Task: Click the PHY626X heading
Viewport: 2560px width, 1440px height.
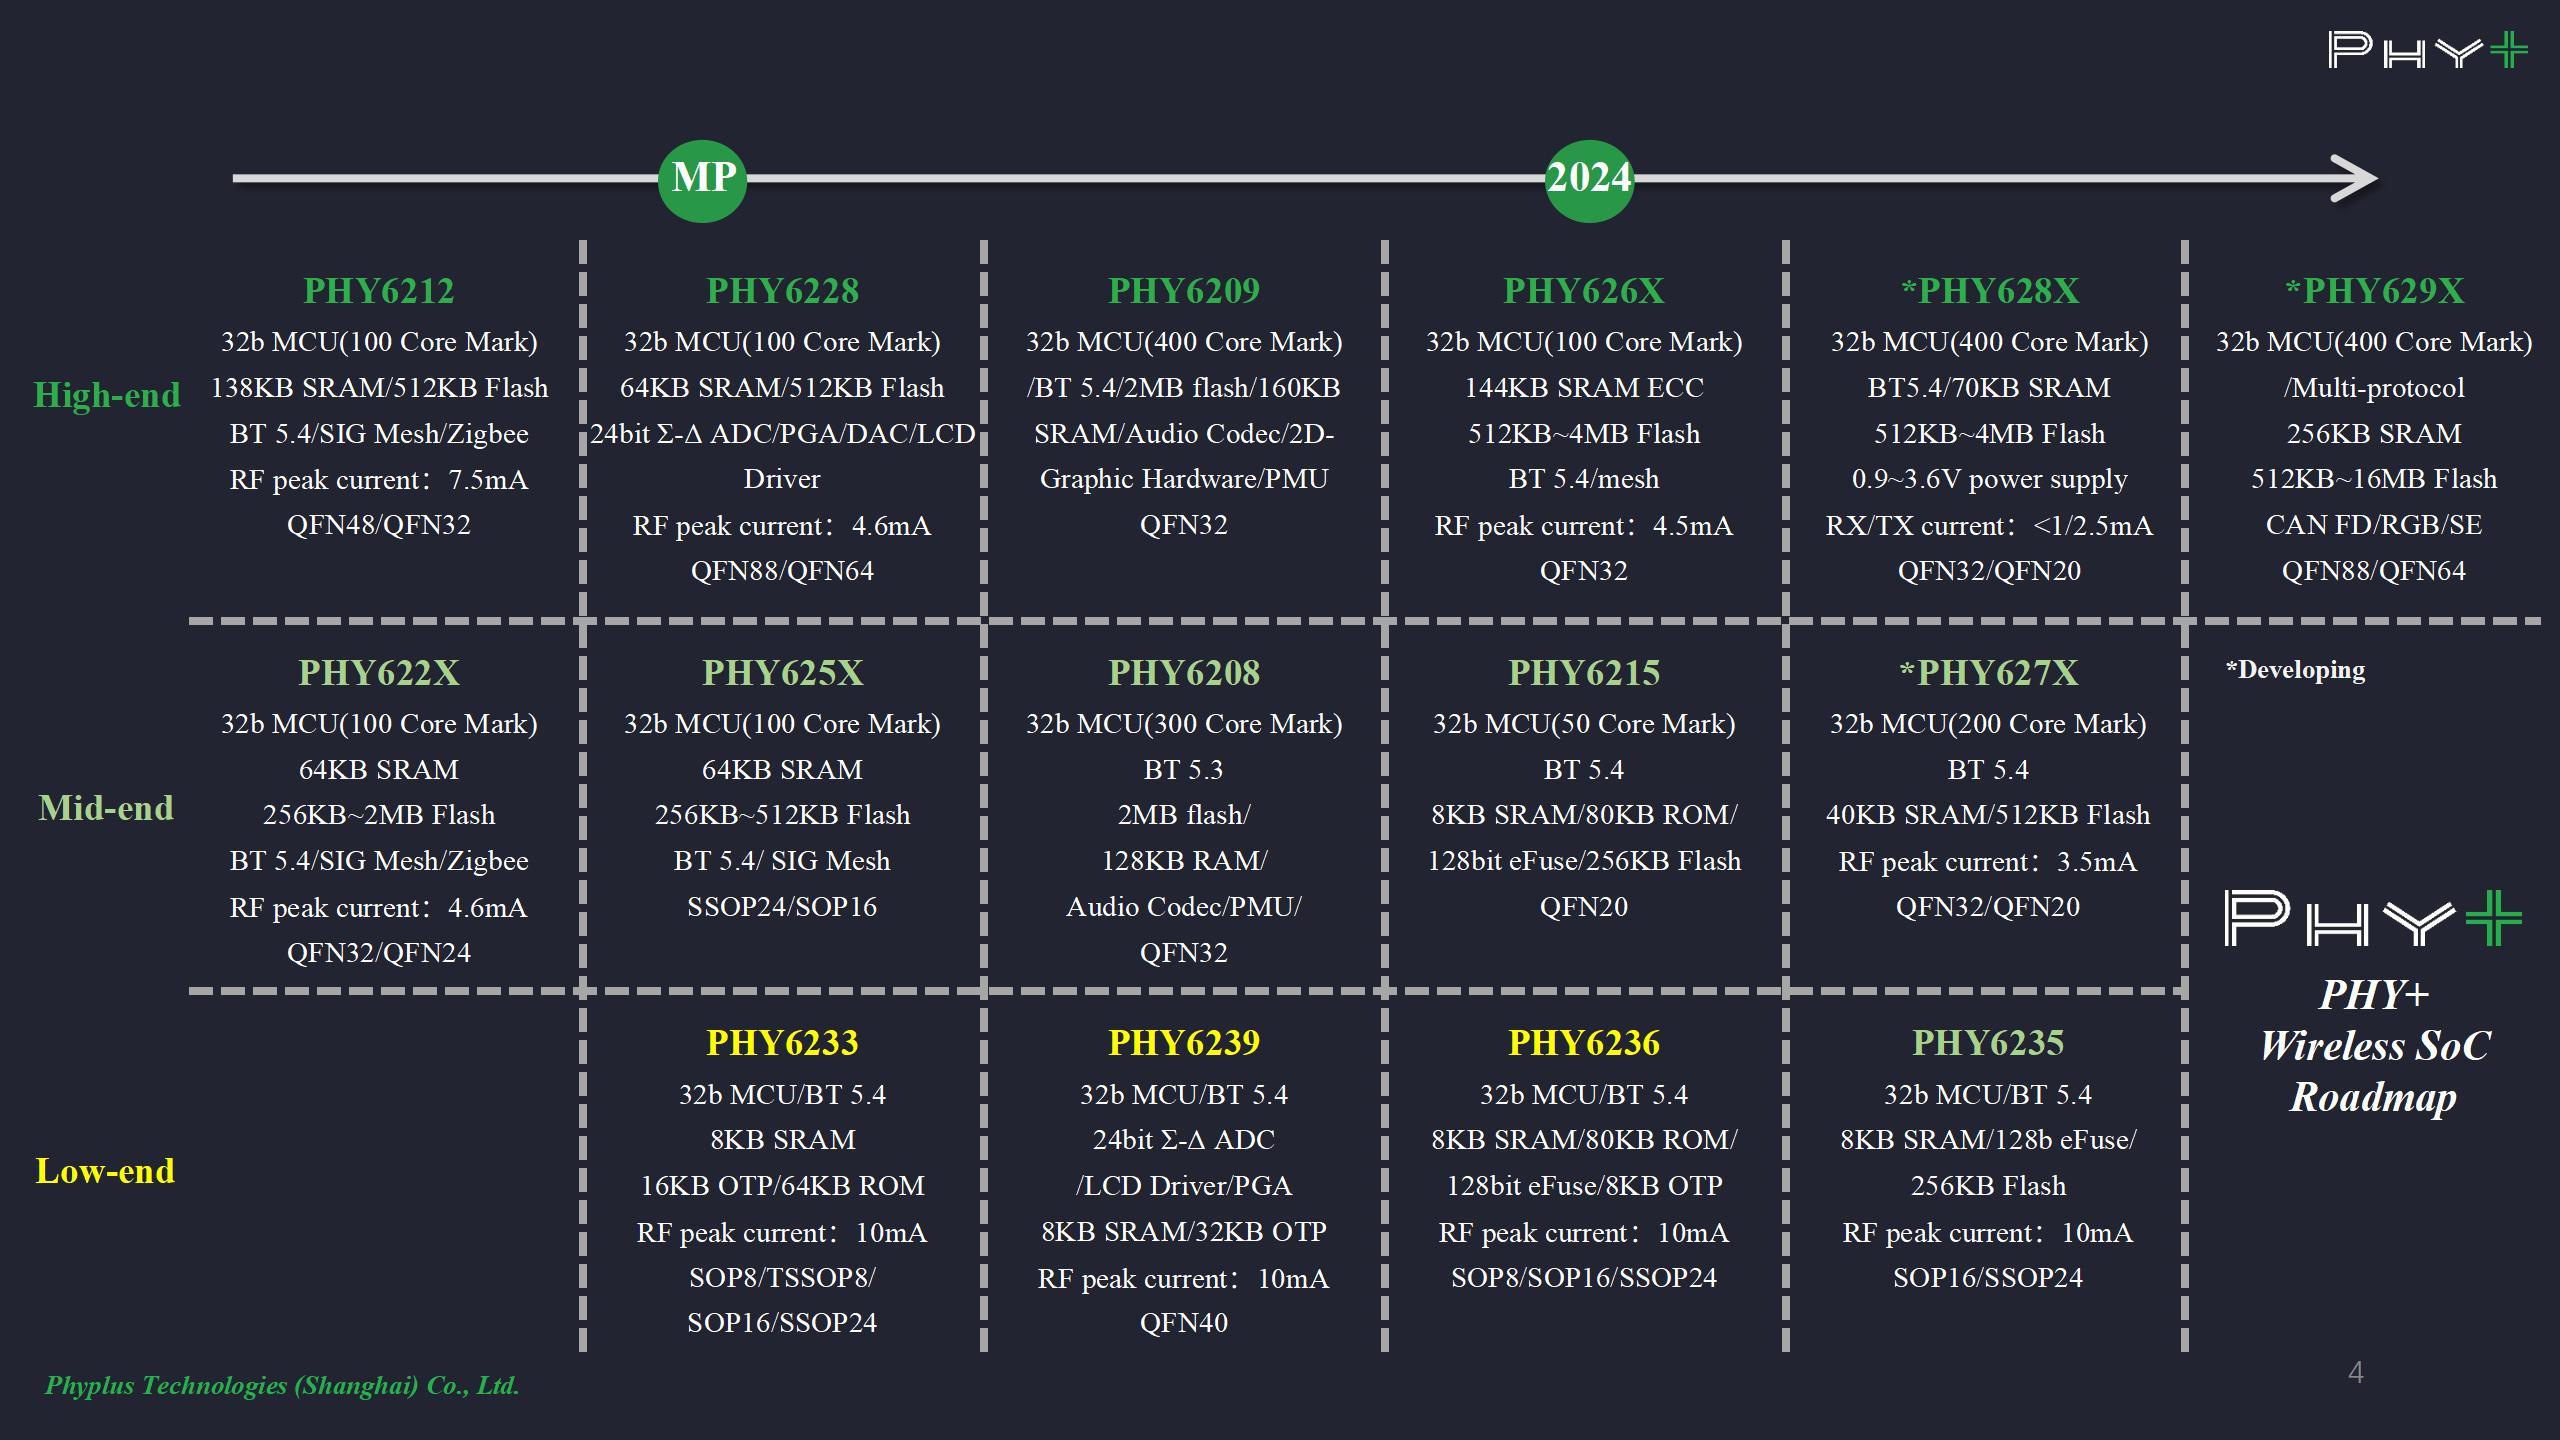Action: click(1584, 291)
